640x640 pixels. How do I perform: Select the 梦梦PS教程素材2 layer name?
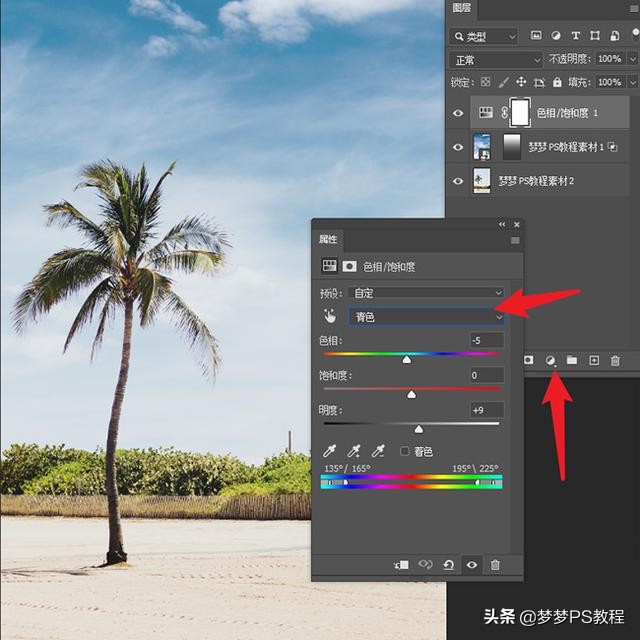pos(536,181)
